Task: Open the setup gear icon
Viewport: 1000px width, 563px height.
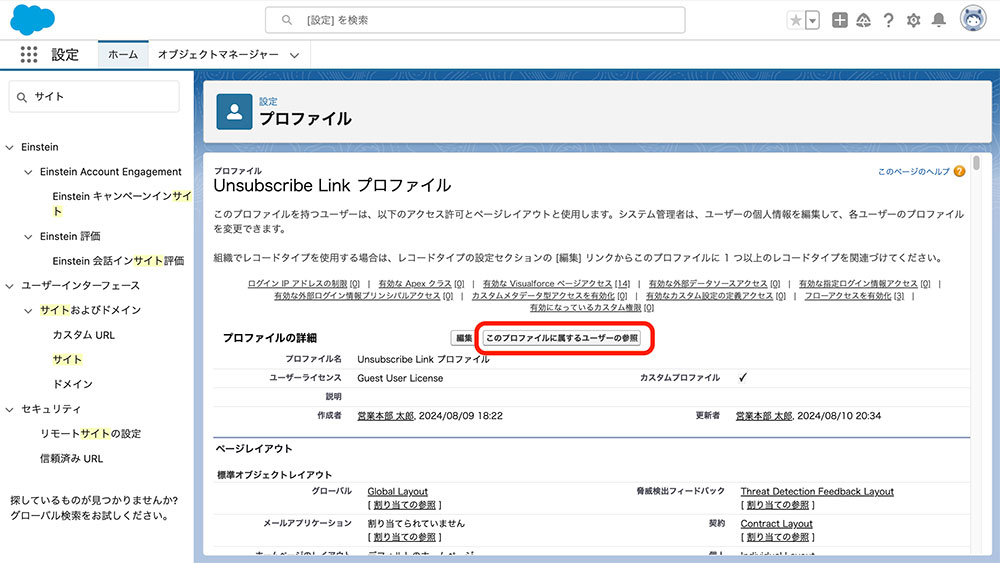Action: tap(913, 20)
